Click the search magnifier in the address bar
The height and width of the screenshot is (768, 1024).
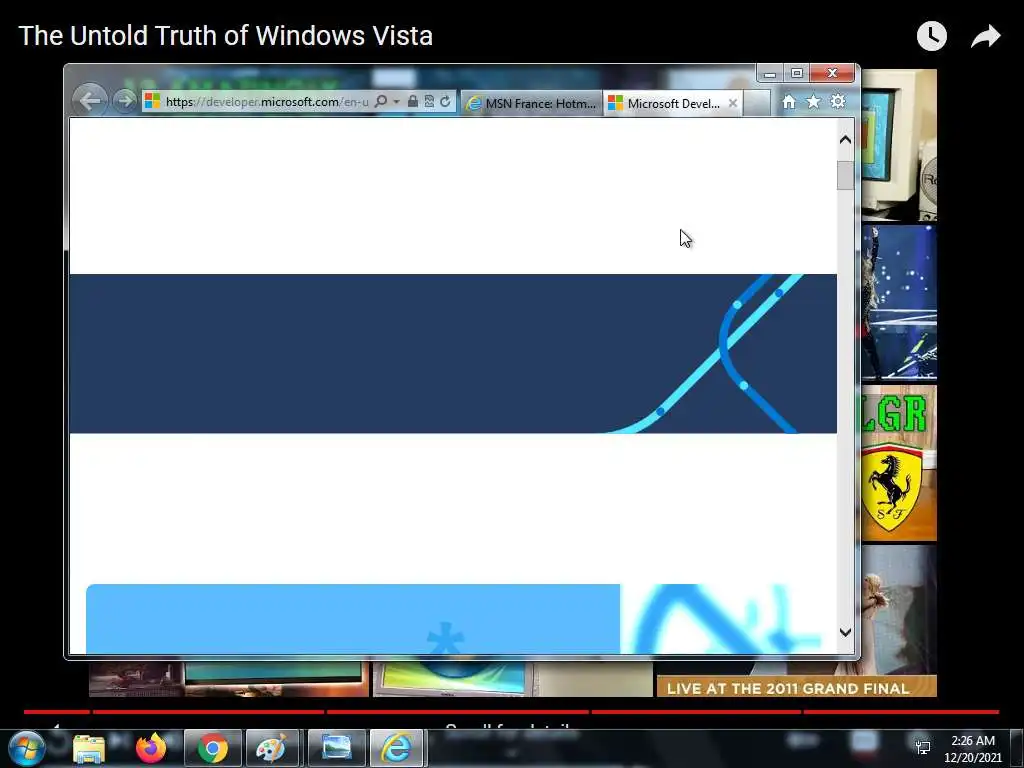point(381,101)
